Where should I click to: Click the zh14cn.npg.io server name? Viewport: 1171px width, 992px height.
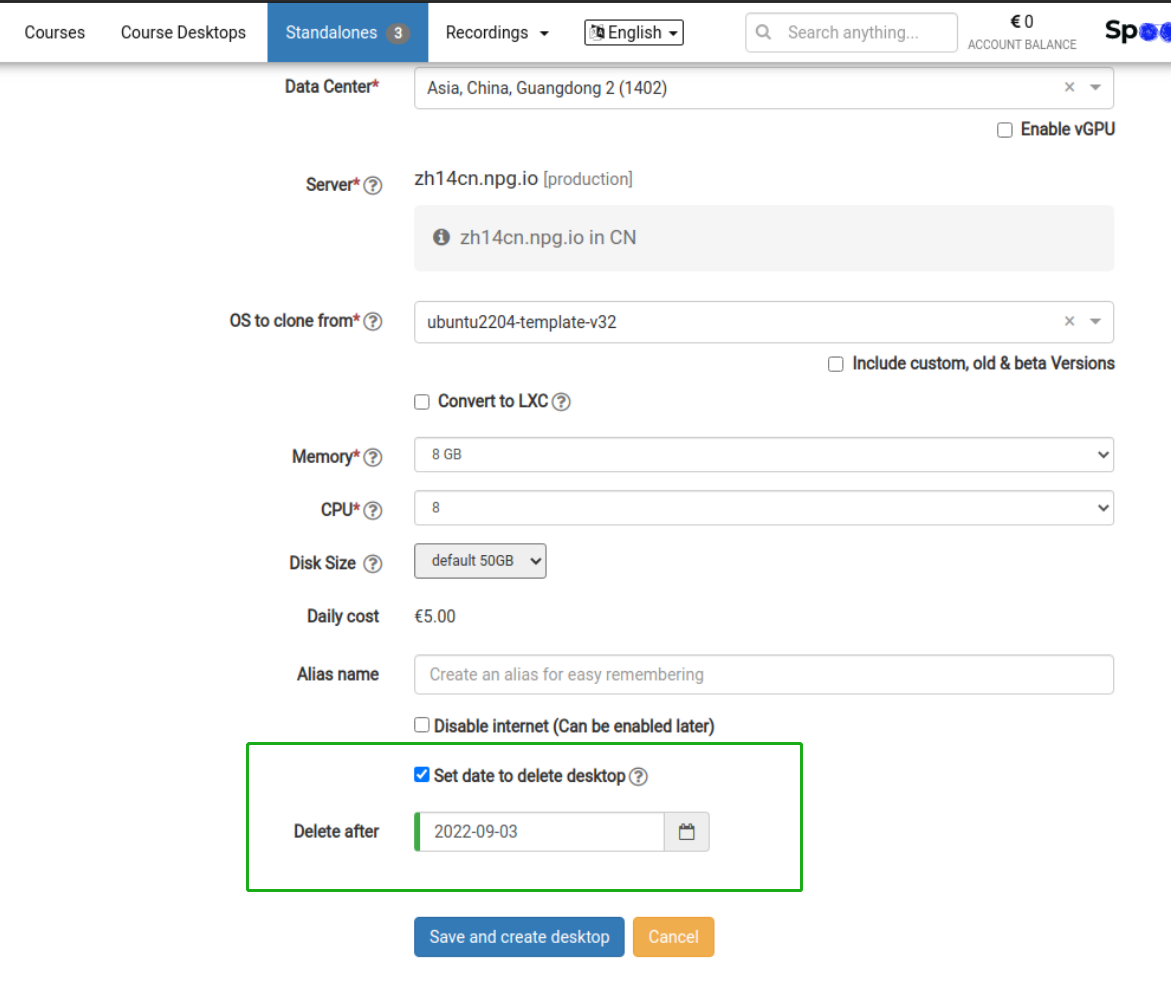[x=476, y=179]
